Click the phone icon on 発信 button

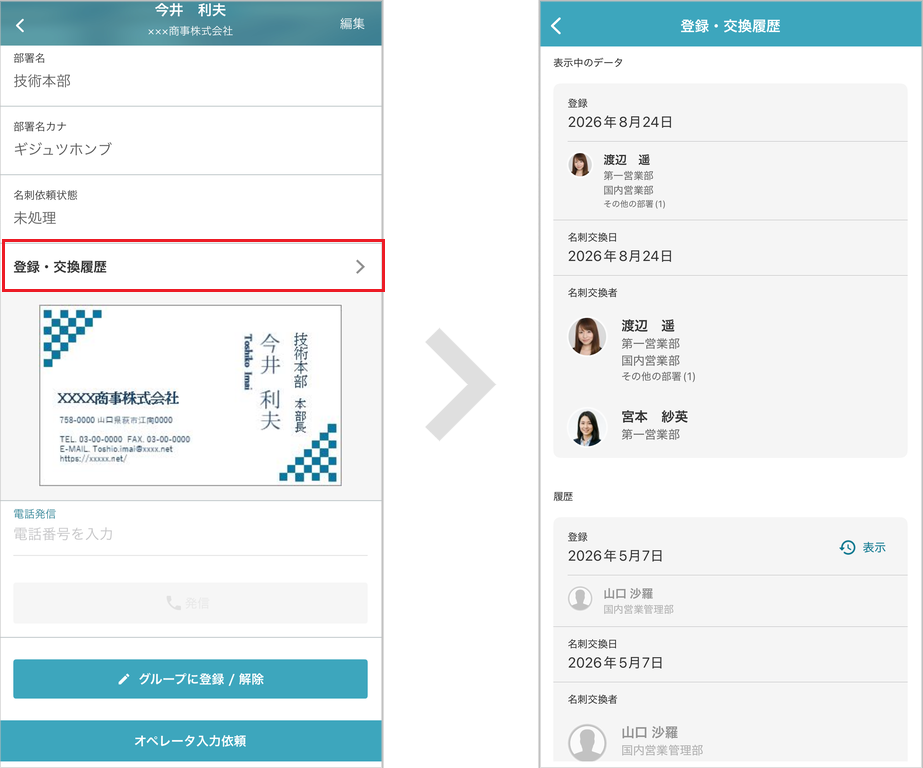[x=173, y=603]
